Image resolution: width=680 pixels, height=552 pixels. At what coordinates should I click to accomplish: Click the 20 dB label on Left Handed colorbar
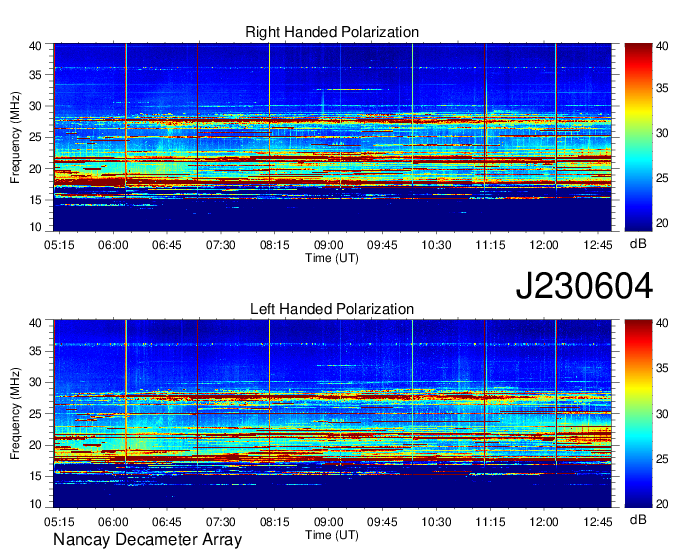pyautogui.click(x=662, y=503)
